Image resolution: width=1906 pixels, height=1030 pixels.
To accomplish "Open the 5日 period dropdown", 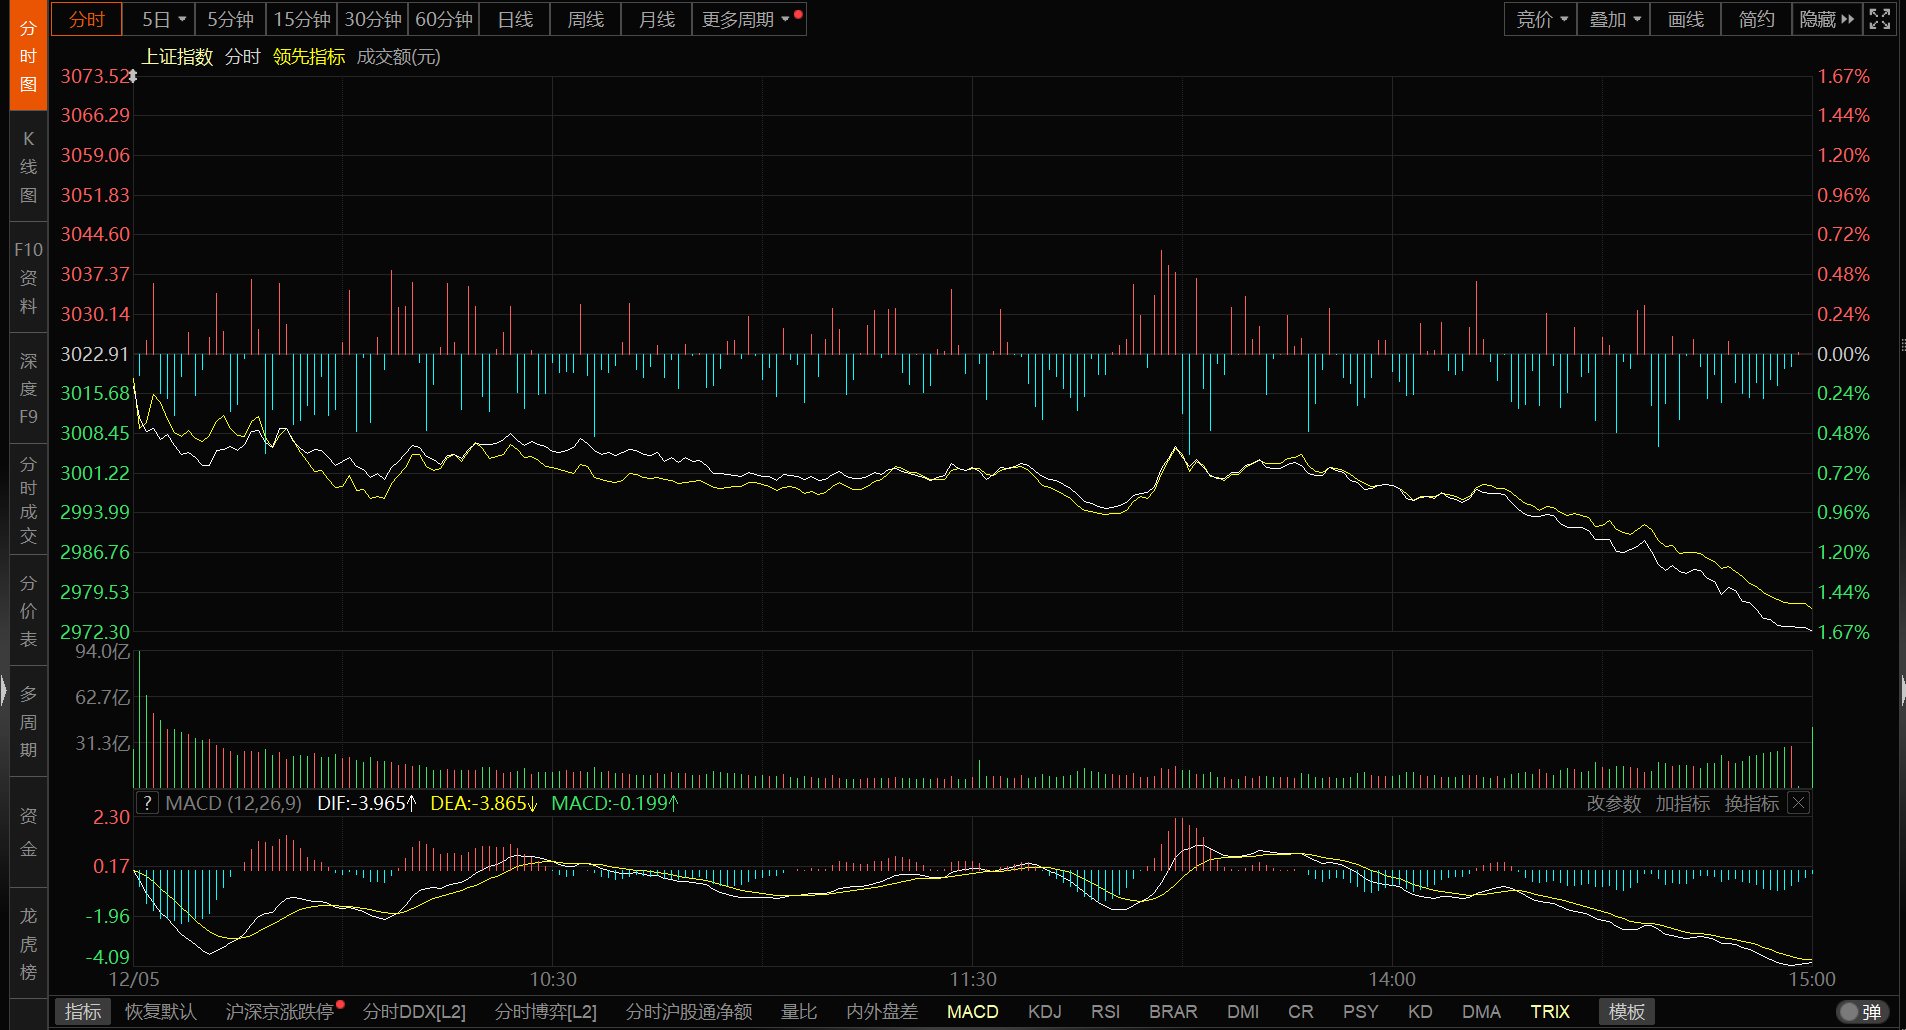I will coord(163,19).
